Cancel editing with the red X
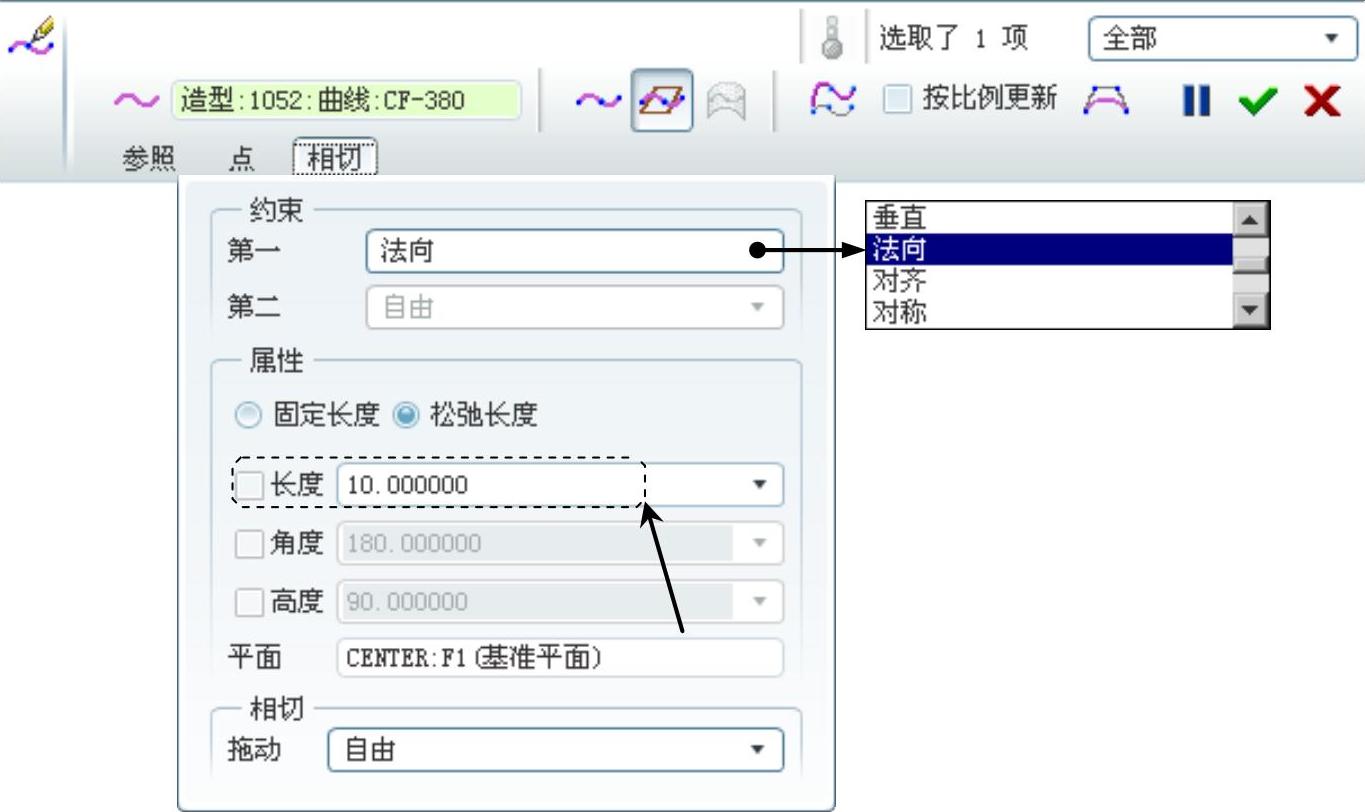The height and width of the screenshot is (812, 1365). coord(1322,100)
